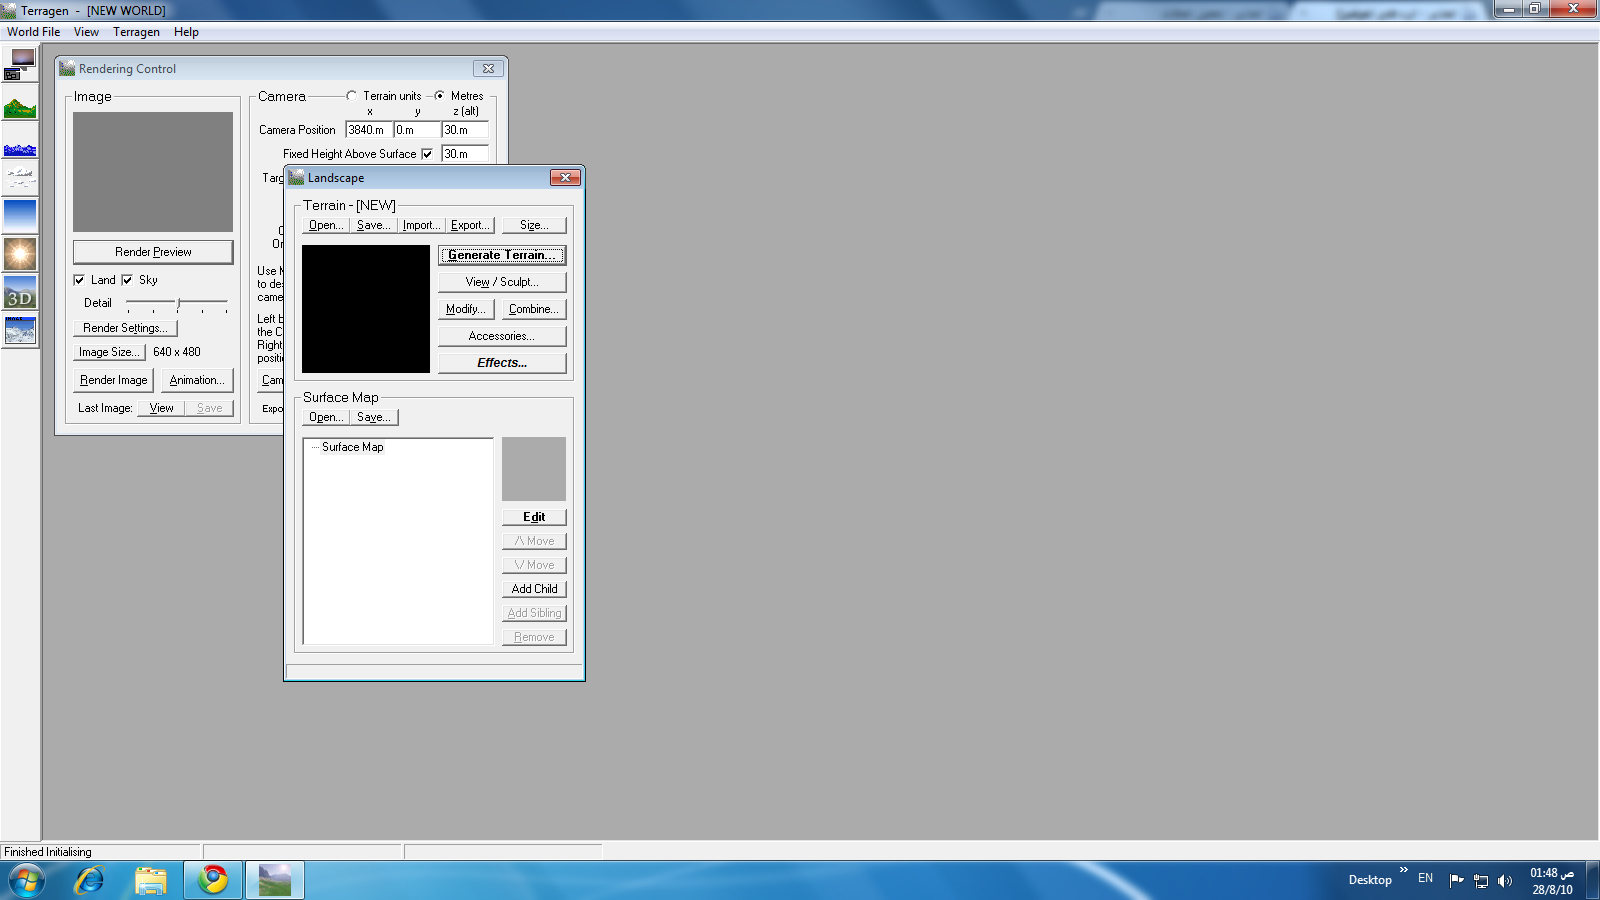Click the EN language indicator
The image size is (1600, 900).
pyautogui.click(x=1425, y=878)
